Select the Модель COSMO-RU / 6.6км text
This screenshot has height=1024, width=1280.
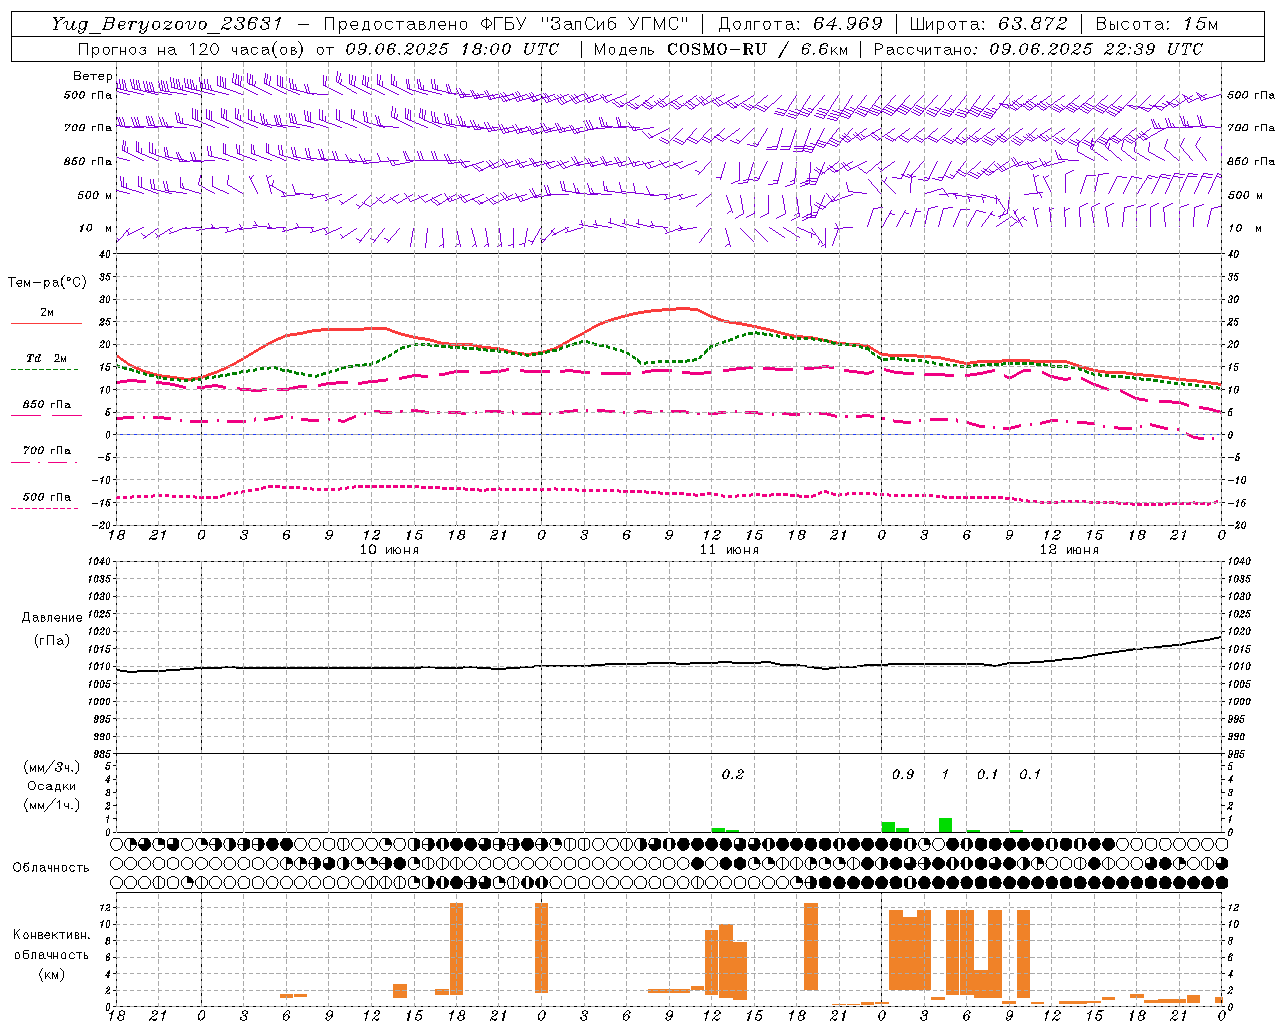719,49
